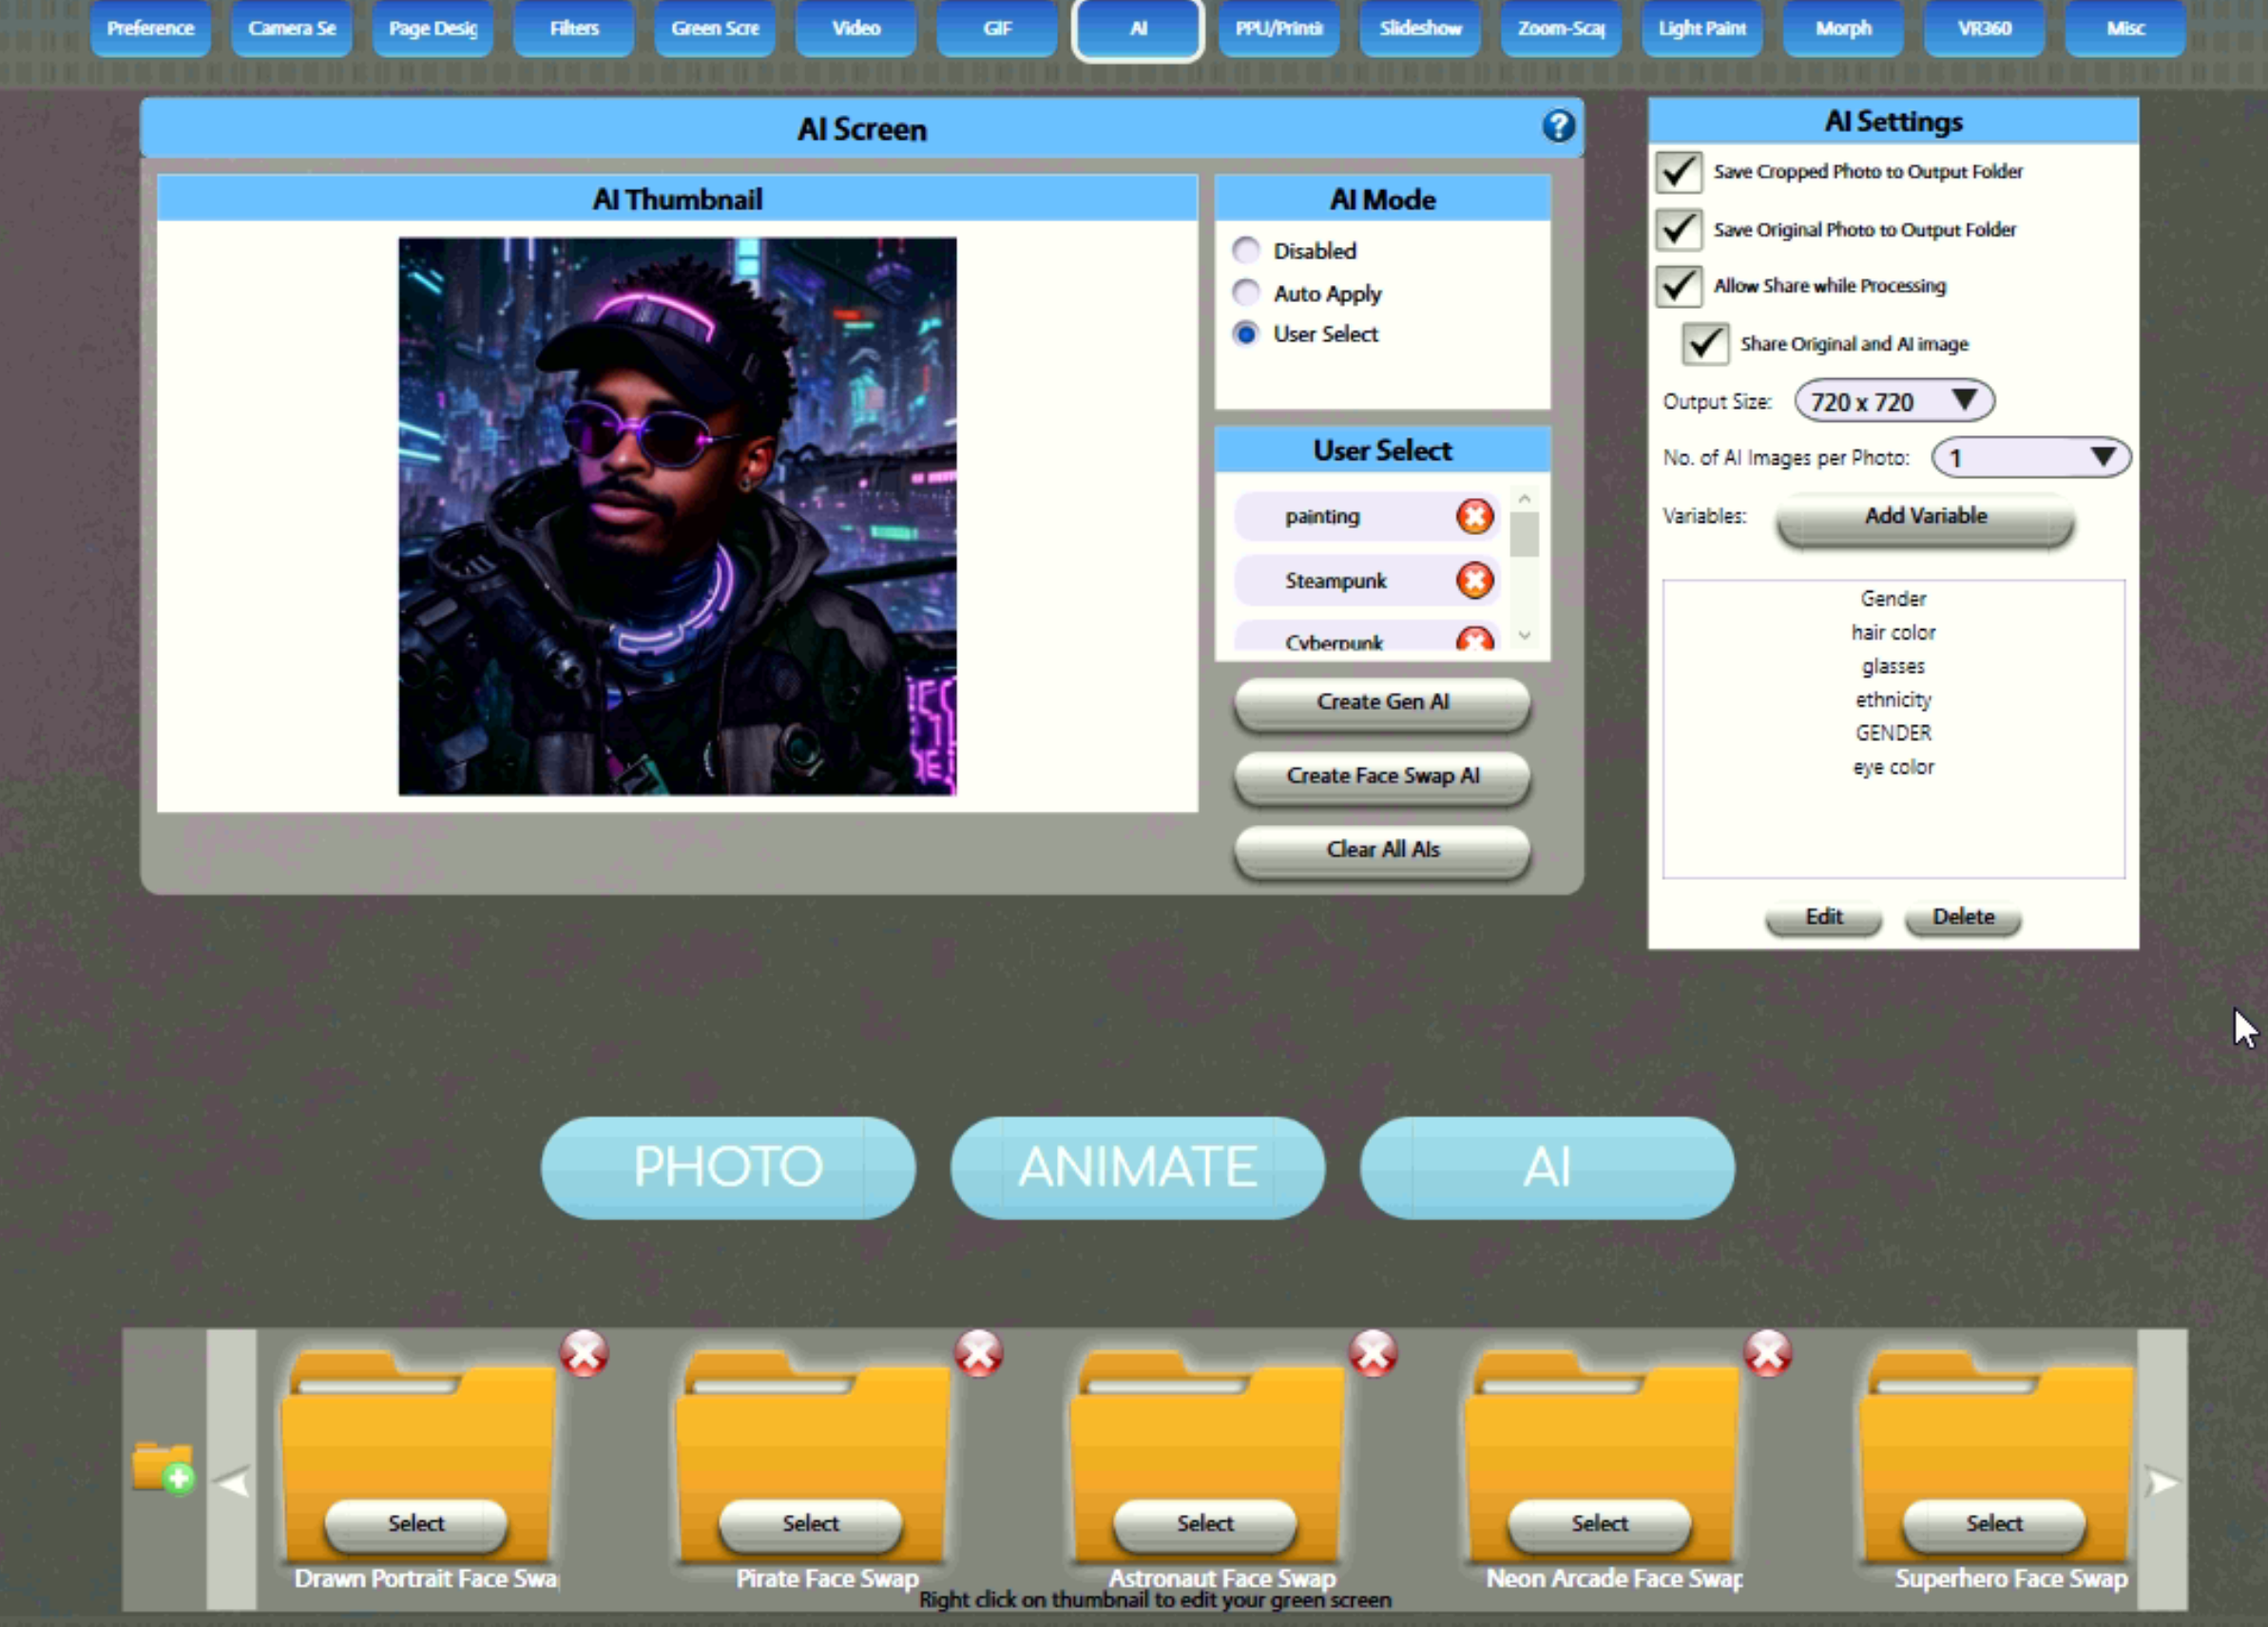Image resolution: width=2268 pixels, height=1627 pixels.
Task: Click the AI Thumbnail cyberpunk image
Action: [x=677, y=516]
